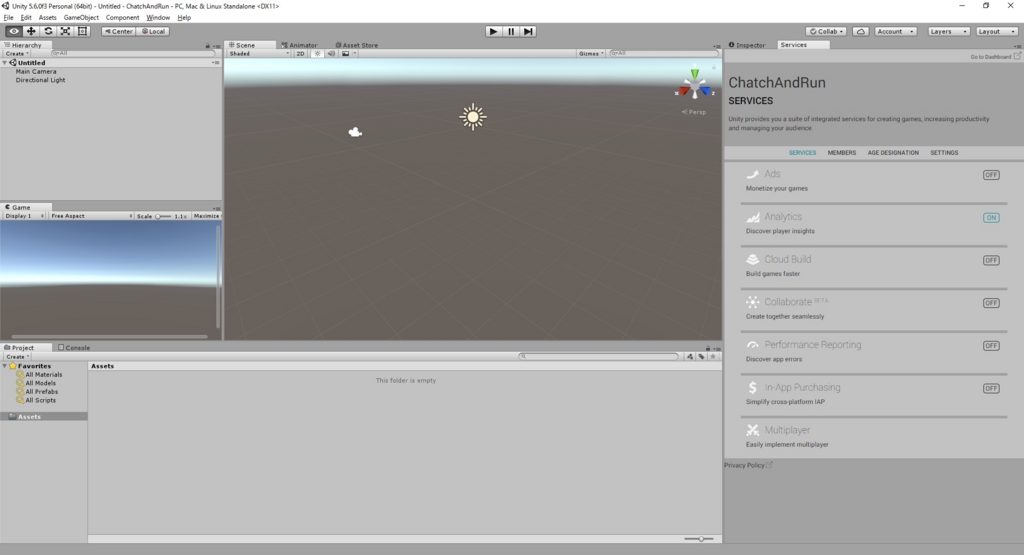This screenshot has height=555, width=1024.
Task: Open the Layout dropdown
Action: pyautogui.click(x=997, y=31)
